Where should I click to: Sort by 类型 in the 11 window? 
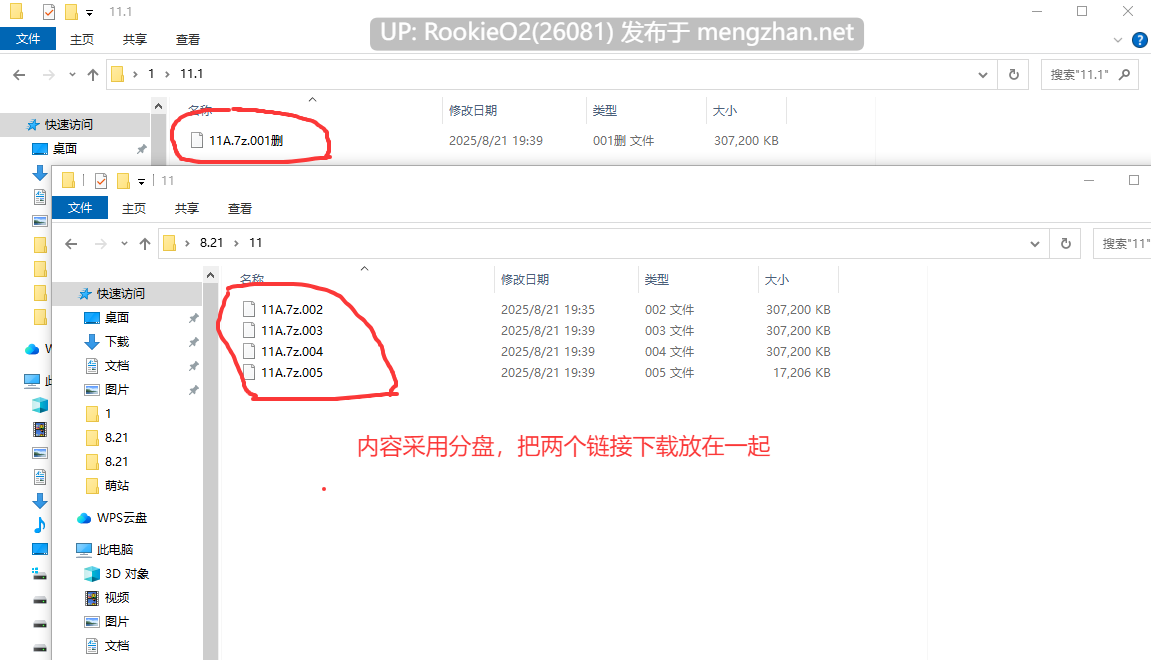point(657,280)
